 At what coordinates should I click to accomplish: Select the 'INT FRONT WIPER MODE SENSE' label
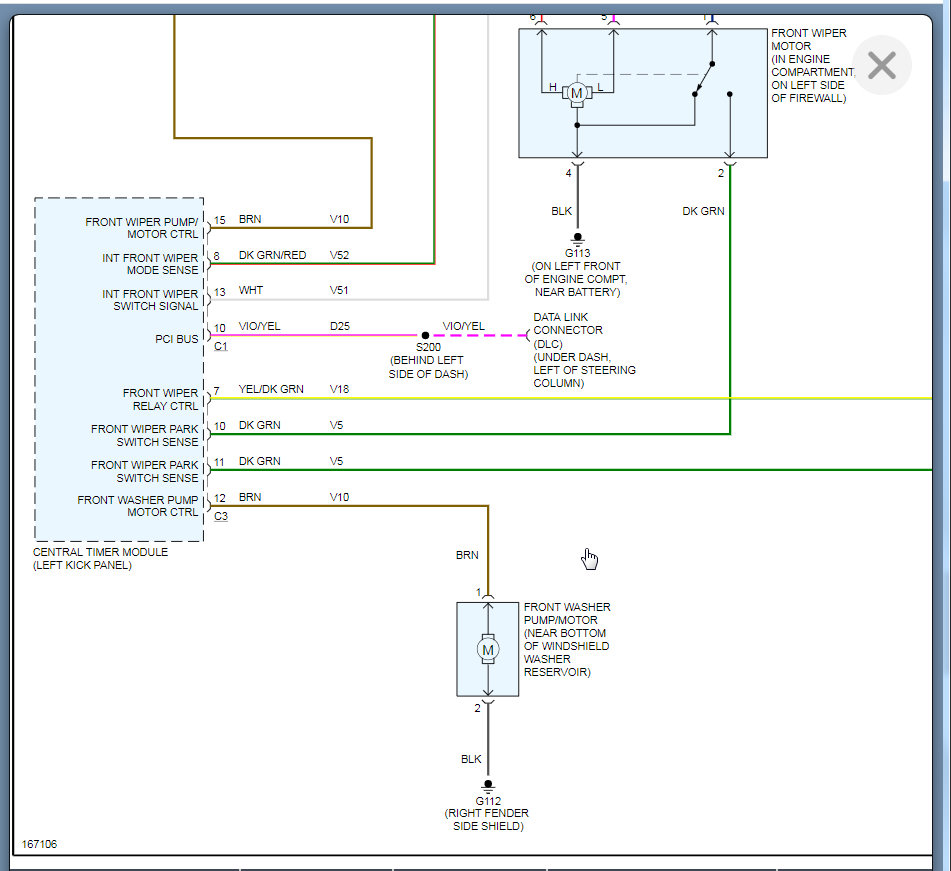click(150, 264)
